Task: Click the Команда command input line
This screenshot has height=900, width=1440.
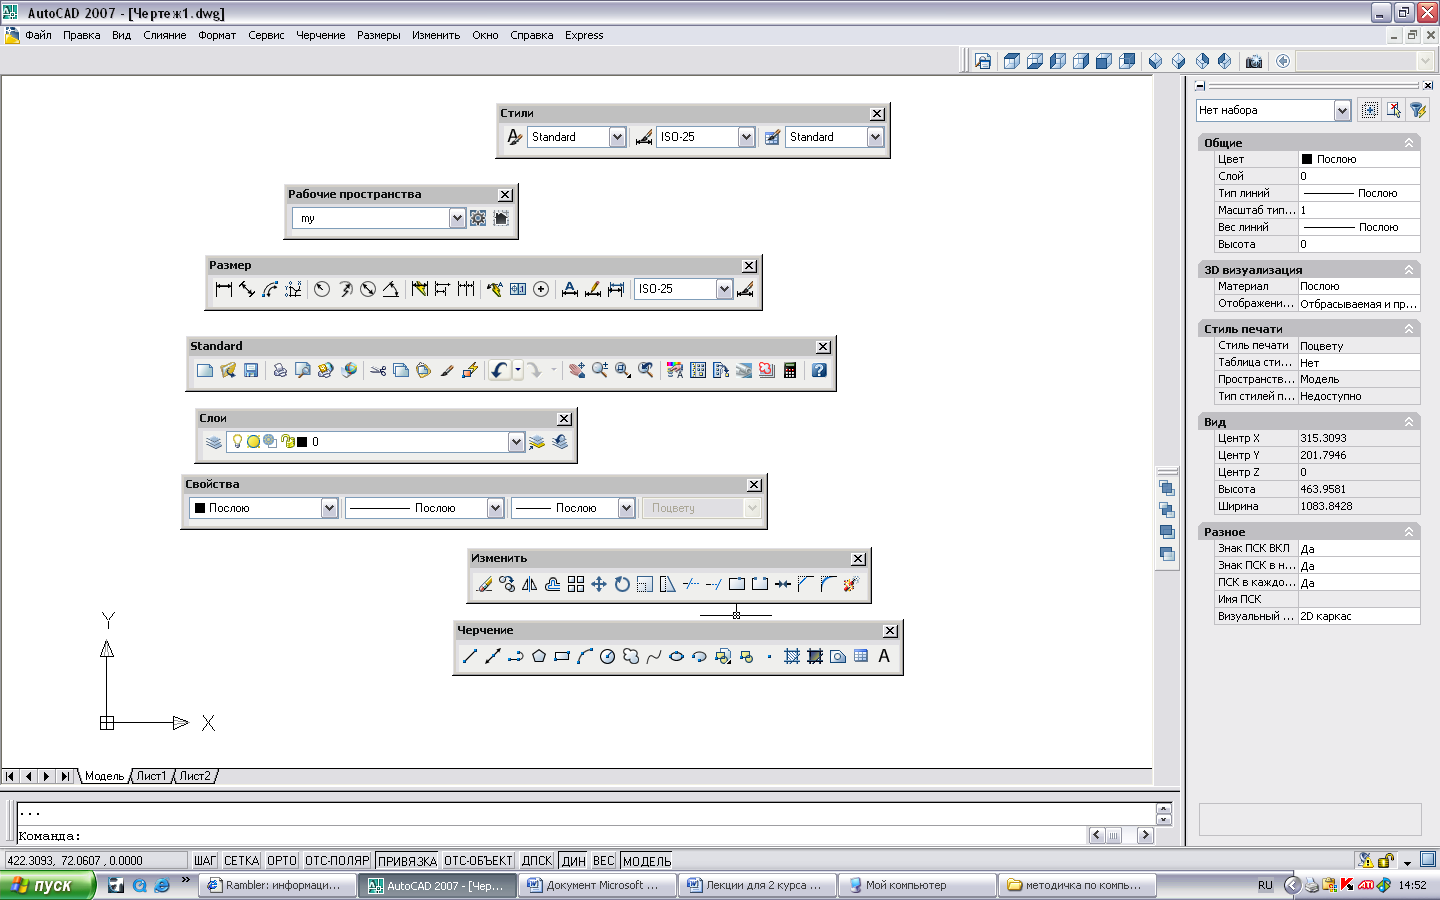Action: [550, 836]
